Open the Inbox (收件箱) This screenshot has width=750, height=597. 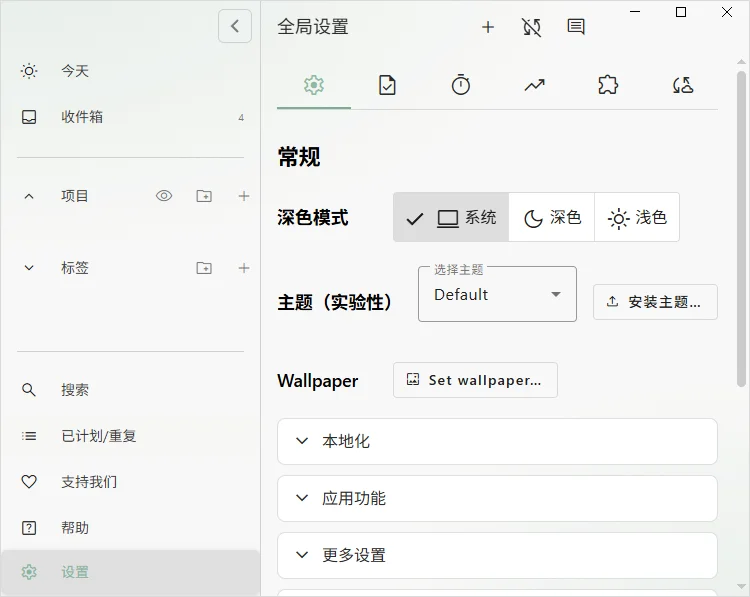tap(130, 117)
